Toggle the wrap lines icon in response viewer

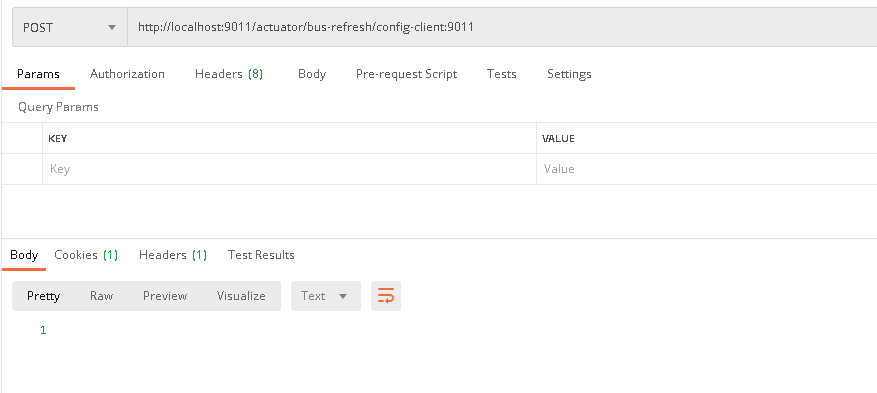point(386,296)
